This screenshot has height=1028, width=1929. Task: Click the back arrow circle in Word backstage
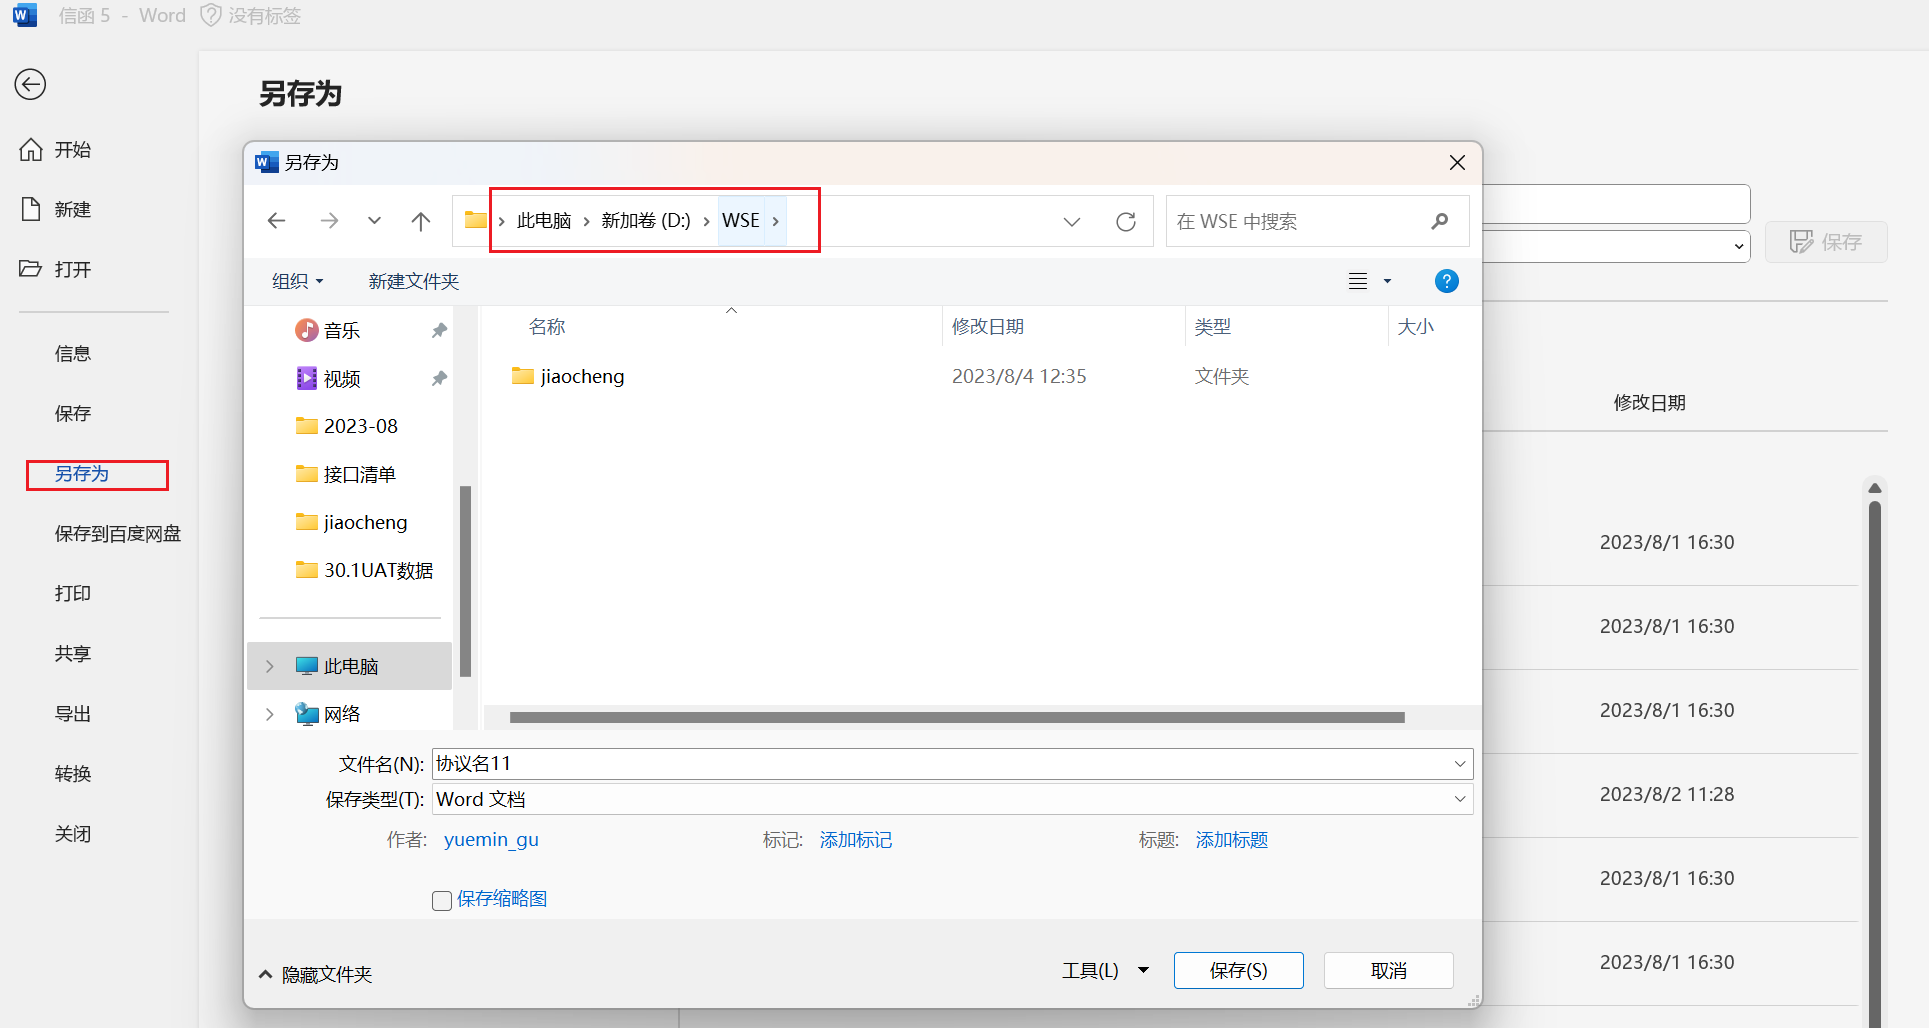point(30,84)
